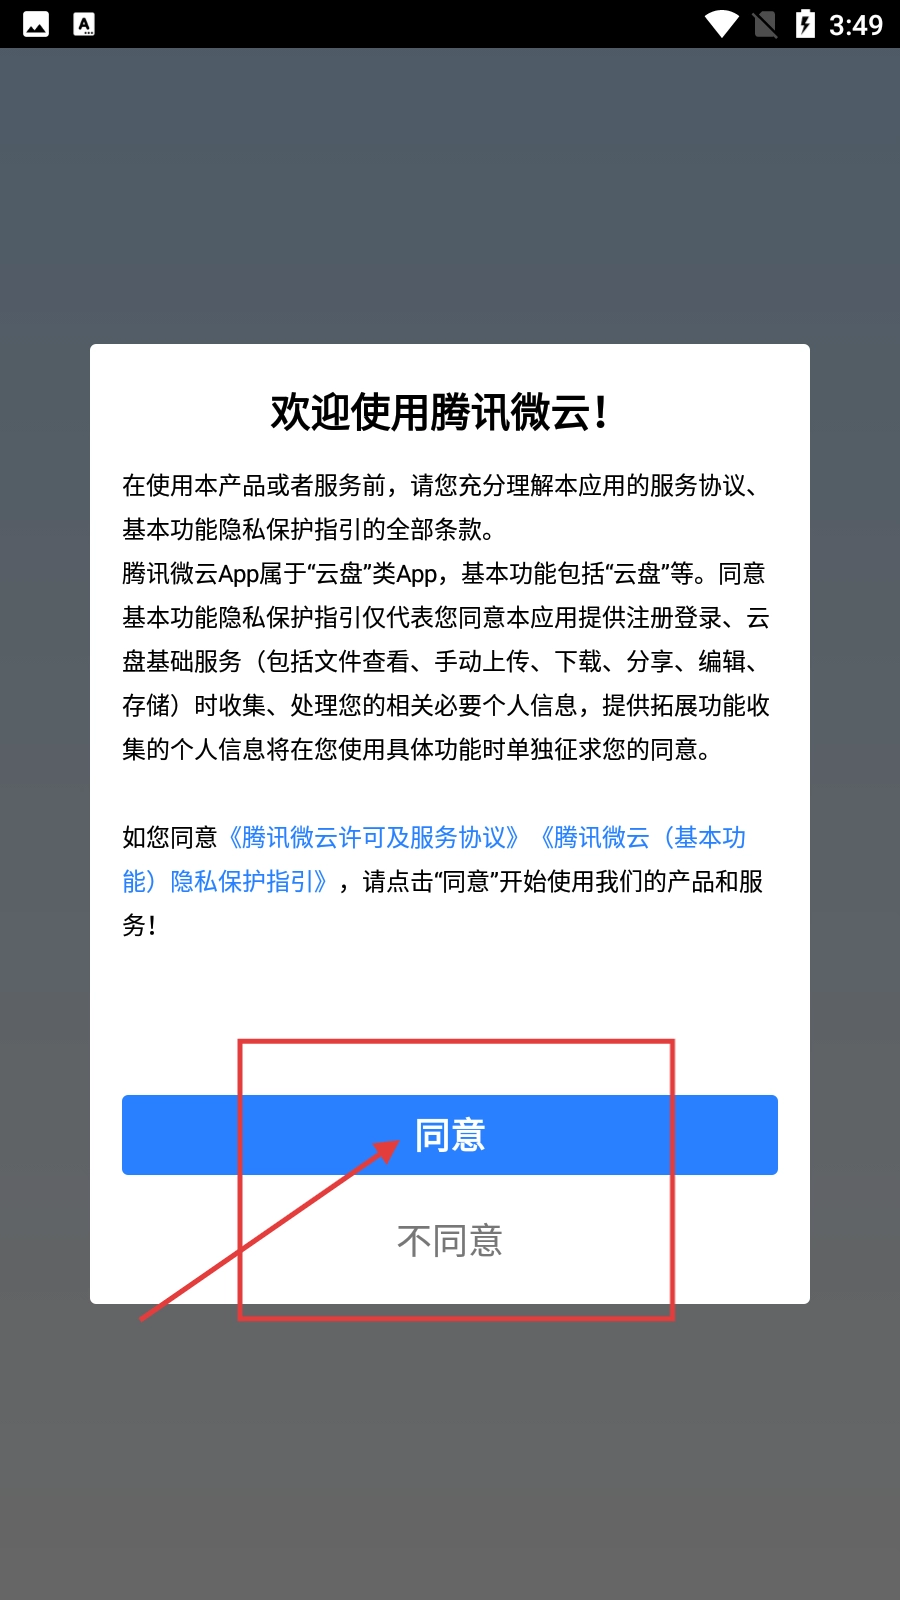The image size is (900, 1600).
Task: Tap the Wi-Fi signal icon
Action: click(721, 24)
